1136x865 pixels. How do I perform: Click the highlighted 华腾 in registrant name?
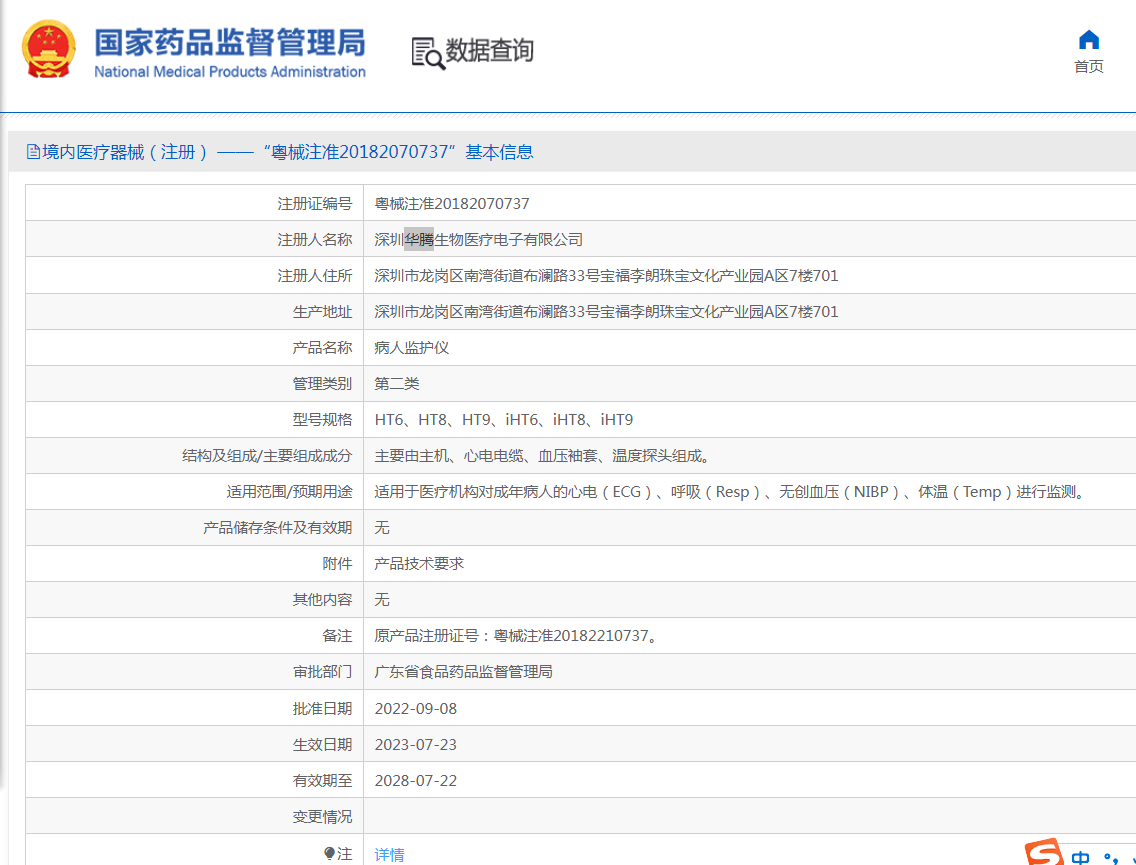click(x=419, y=239)
